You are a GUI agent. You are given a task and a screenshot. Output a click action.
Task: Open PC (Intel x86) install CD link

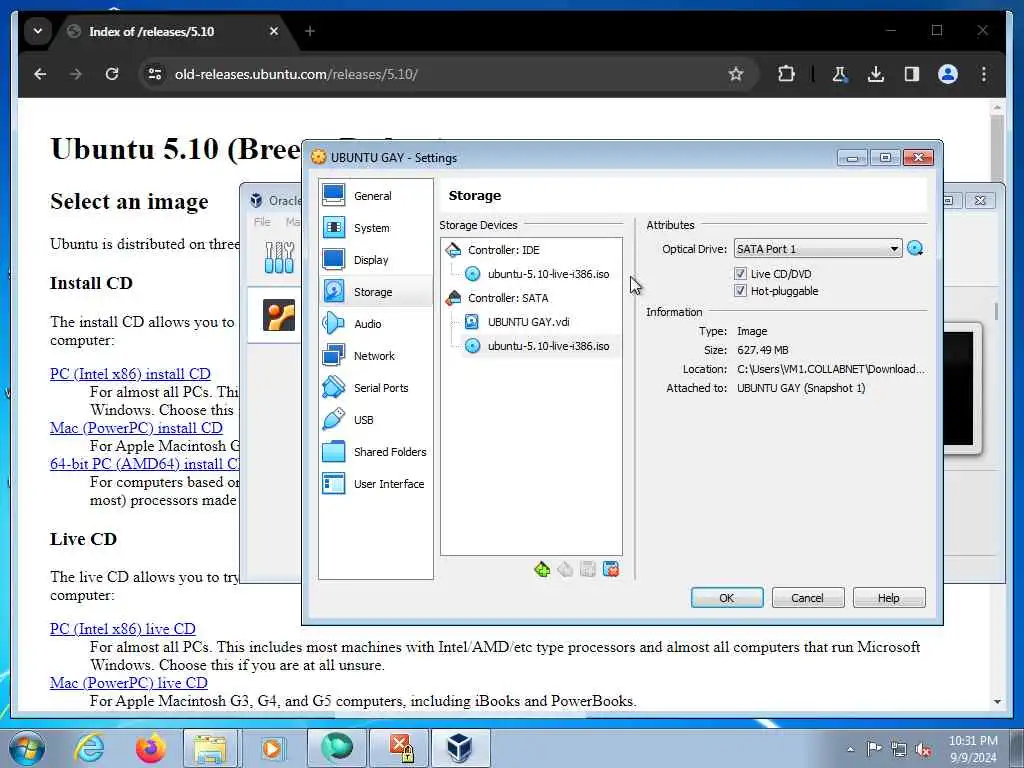click(x=130, y=374)
